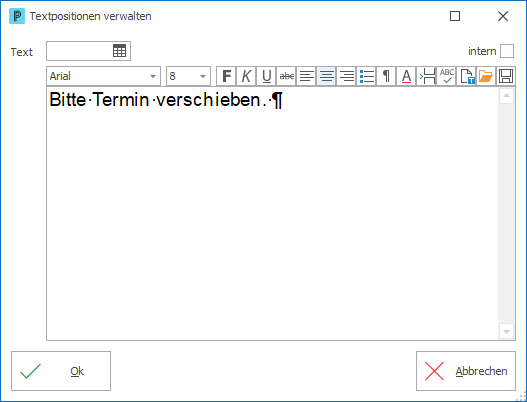Viewport: 527px width, 402px height.
Task: Align text left
Action: (306, 76)
